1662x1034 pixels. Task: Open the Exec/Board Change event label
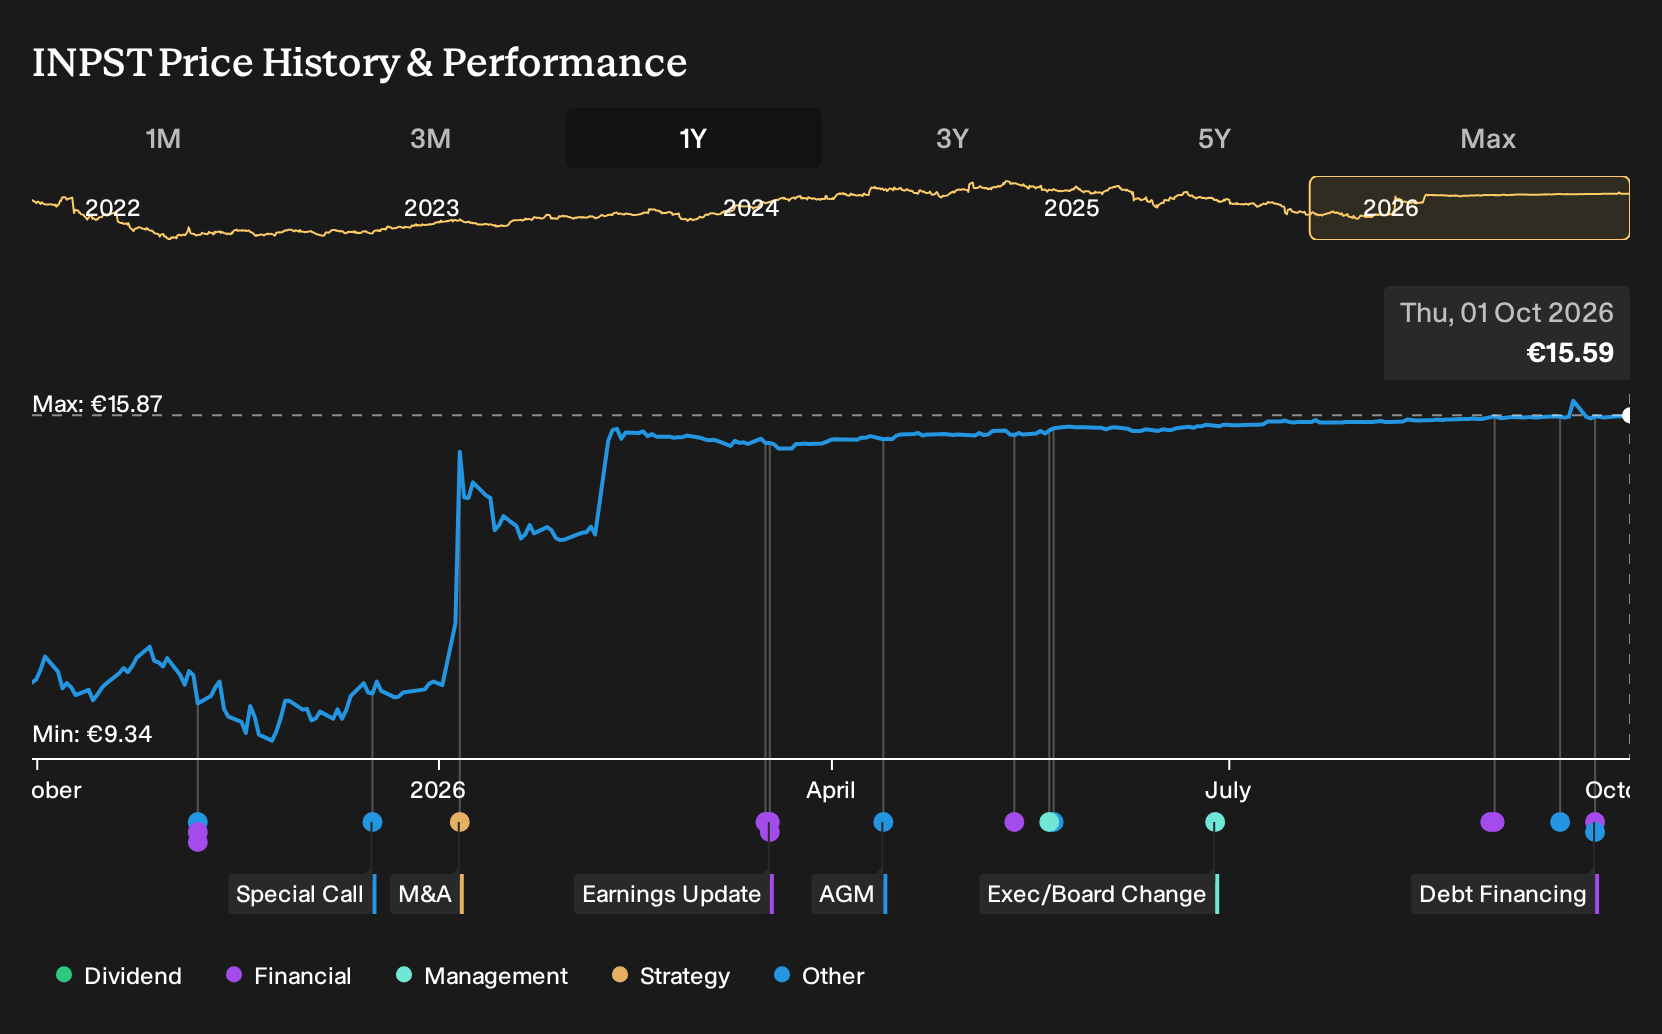(1099, 894)
